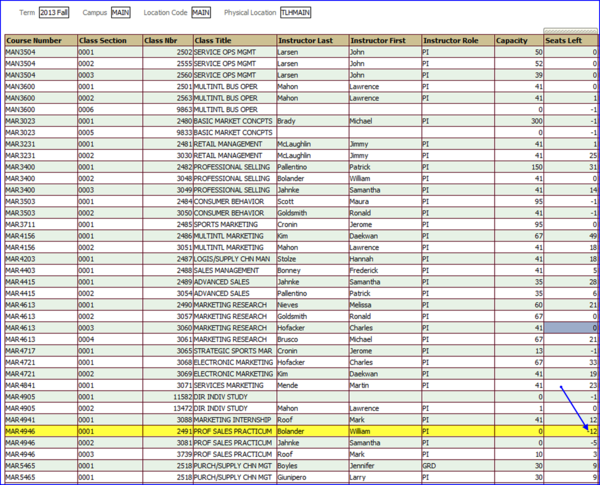Click class number 2555
The height and width of the screenshot is (485, 600).
[184, 64]
